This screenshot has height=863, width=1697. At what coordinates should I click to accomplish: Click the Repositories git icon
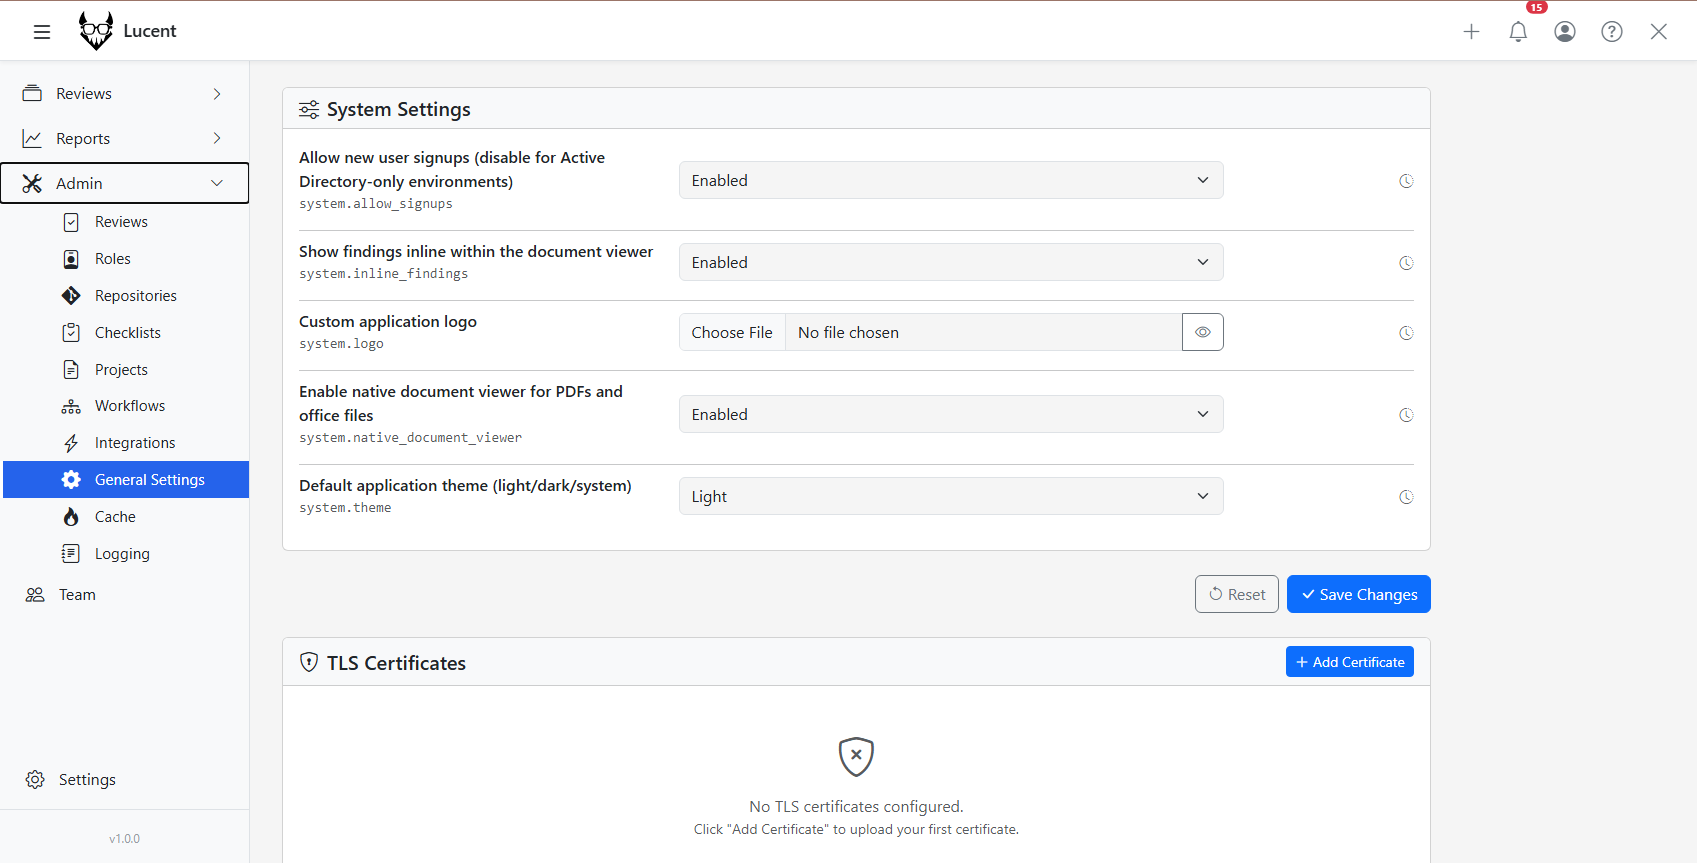click(x=71, y=296)
